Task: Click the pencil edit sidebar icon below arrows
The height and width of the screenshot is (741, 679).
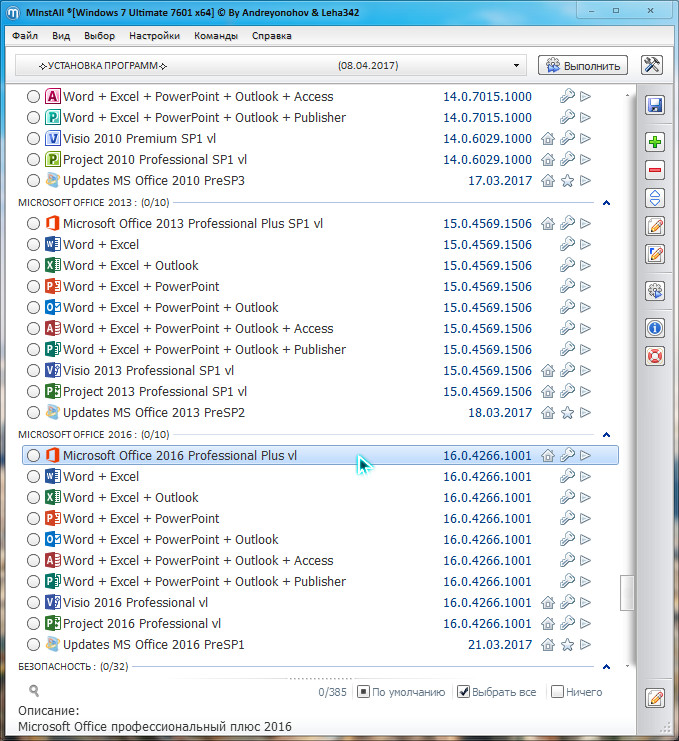Action: point(655,226)
